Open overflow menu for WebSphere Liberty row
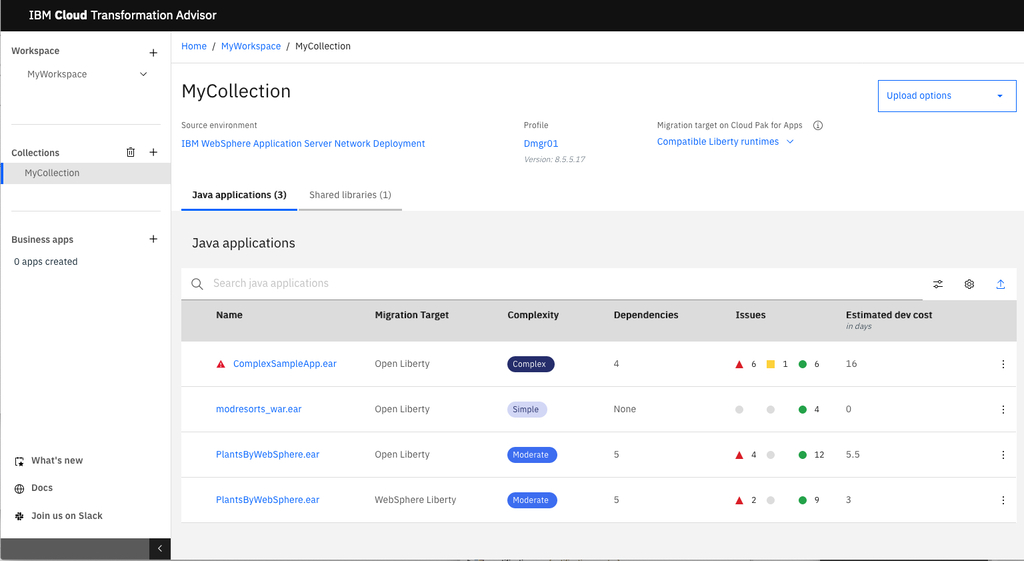The width and height of the screenshot is (1024, 561). [1003, 500]
